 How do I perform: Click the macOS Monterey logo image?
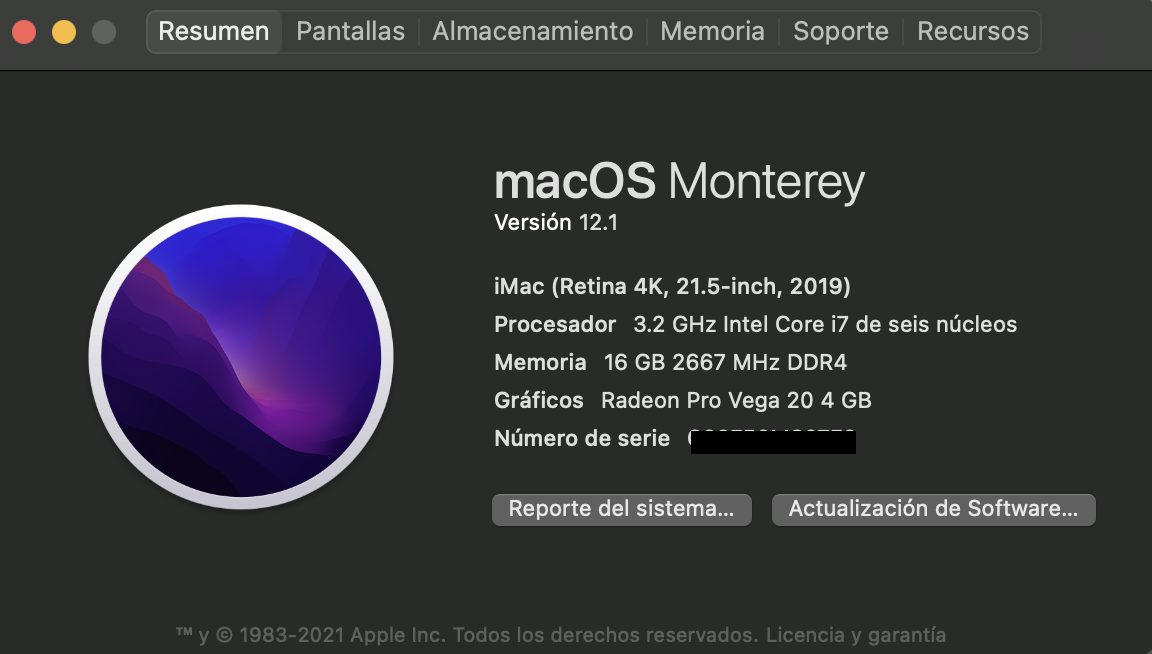[241, 355]
